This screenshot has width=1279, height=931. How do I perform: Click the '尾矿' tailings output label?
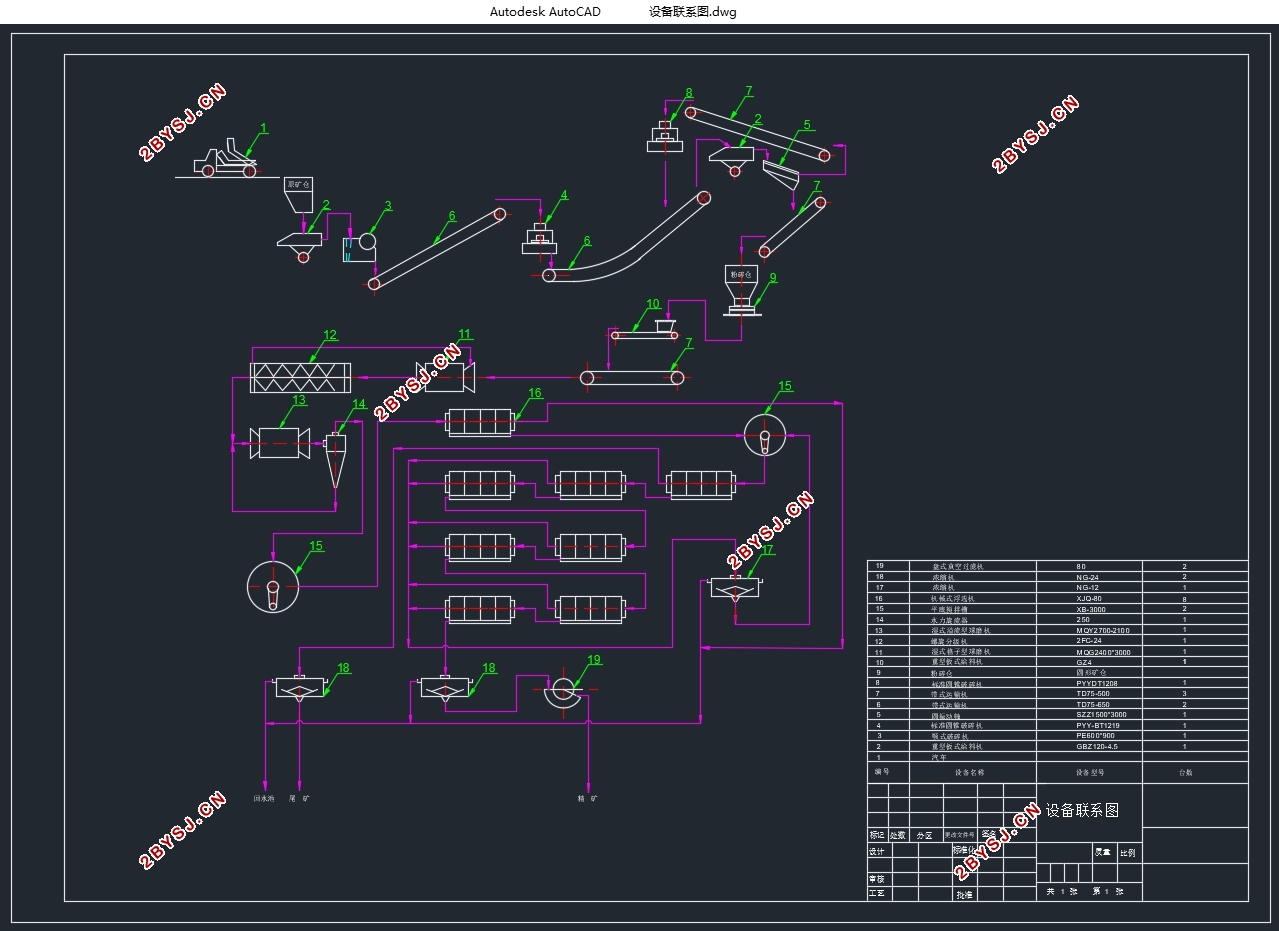(x=300, y=799)
